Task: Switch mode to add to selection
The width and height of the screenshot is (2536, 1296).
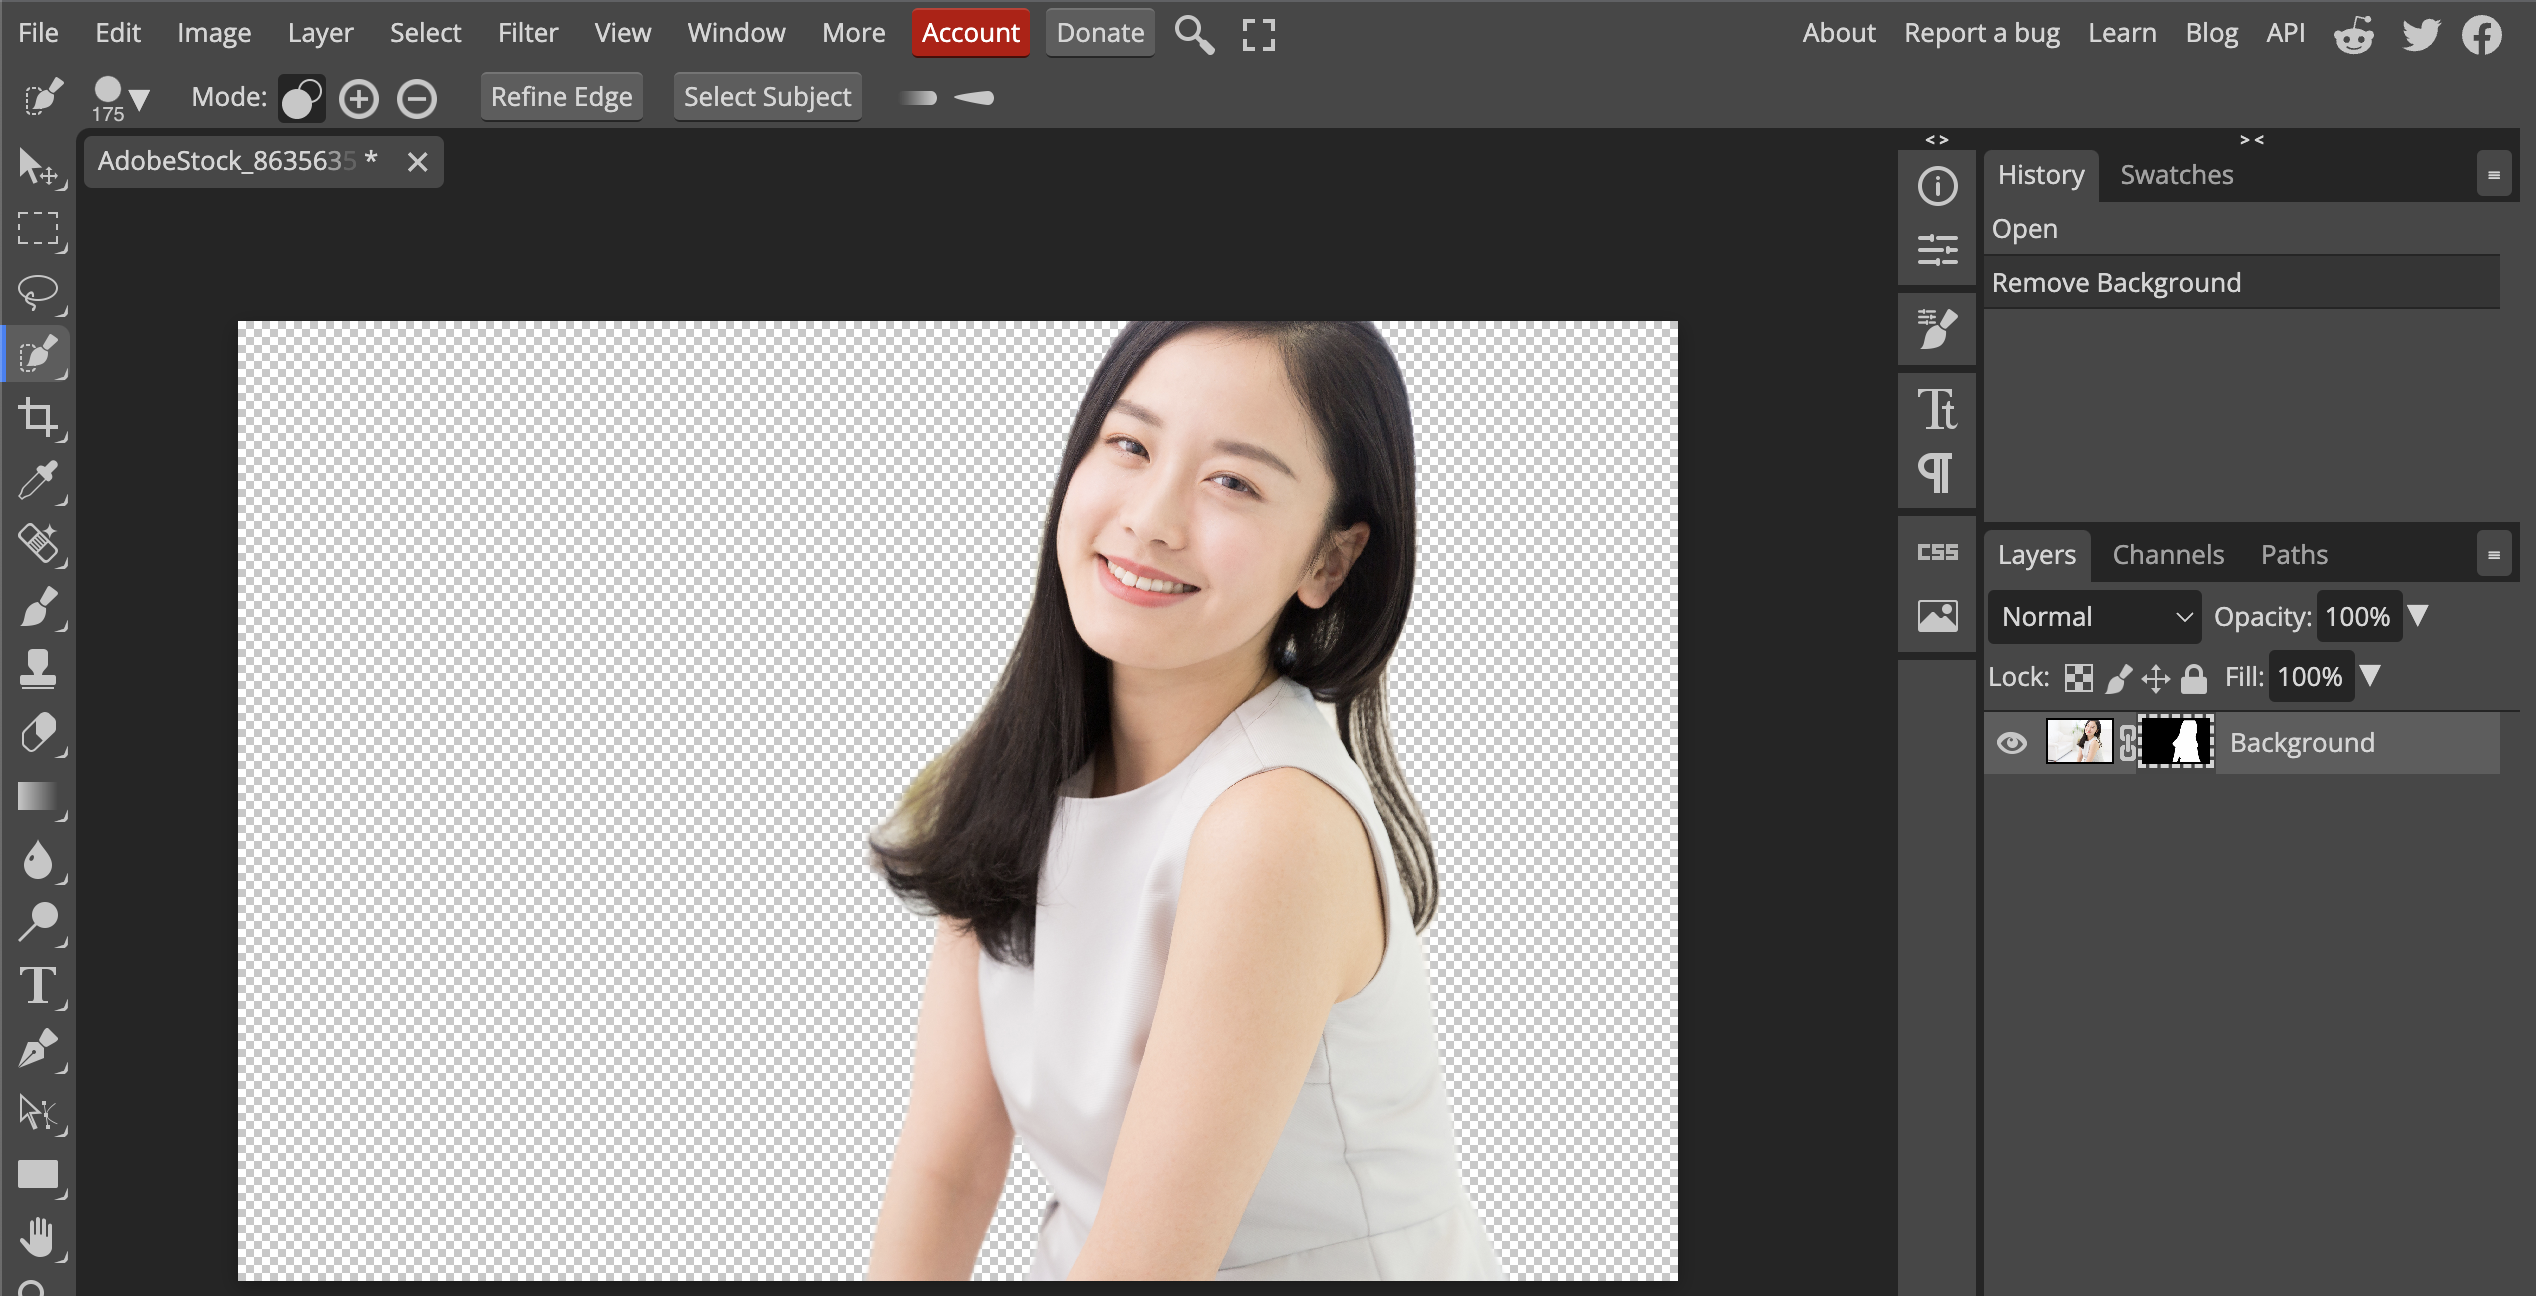Action: coord(359,98)
